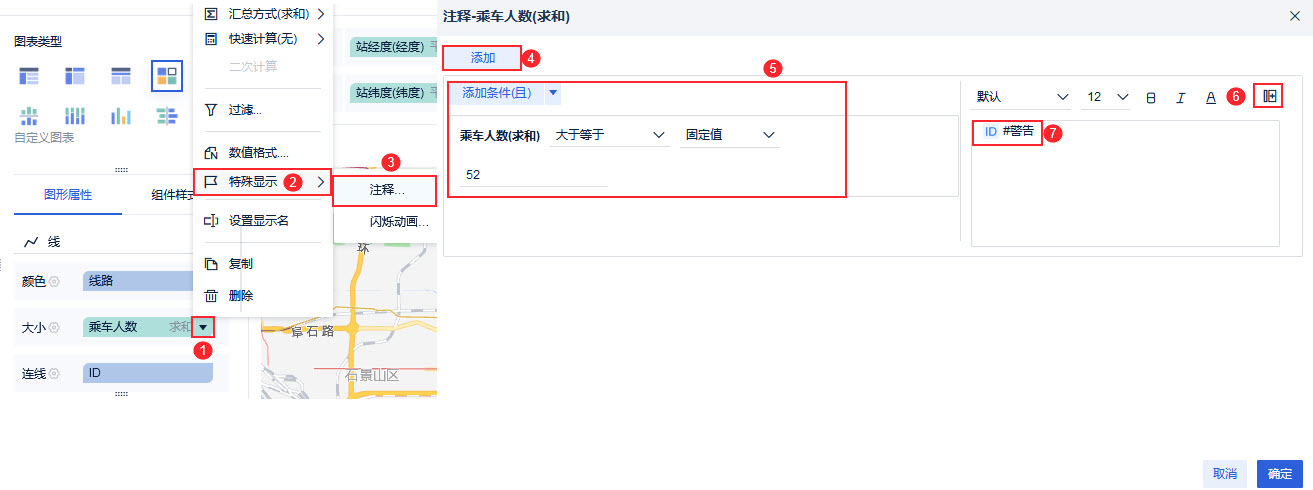Click the italic formatting icon
The image size is (1313, 490).
click(1180, 97)
